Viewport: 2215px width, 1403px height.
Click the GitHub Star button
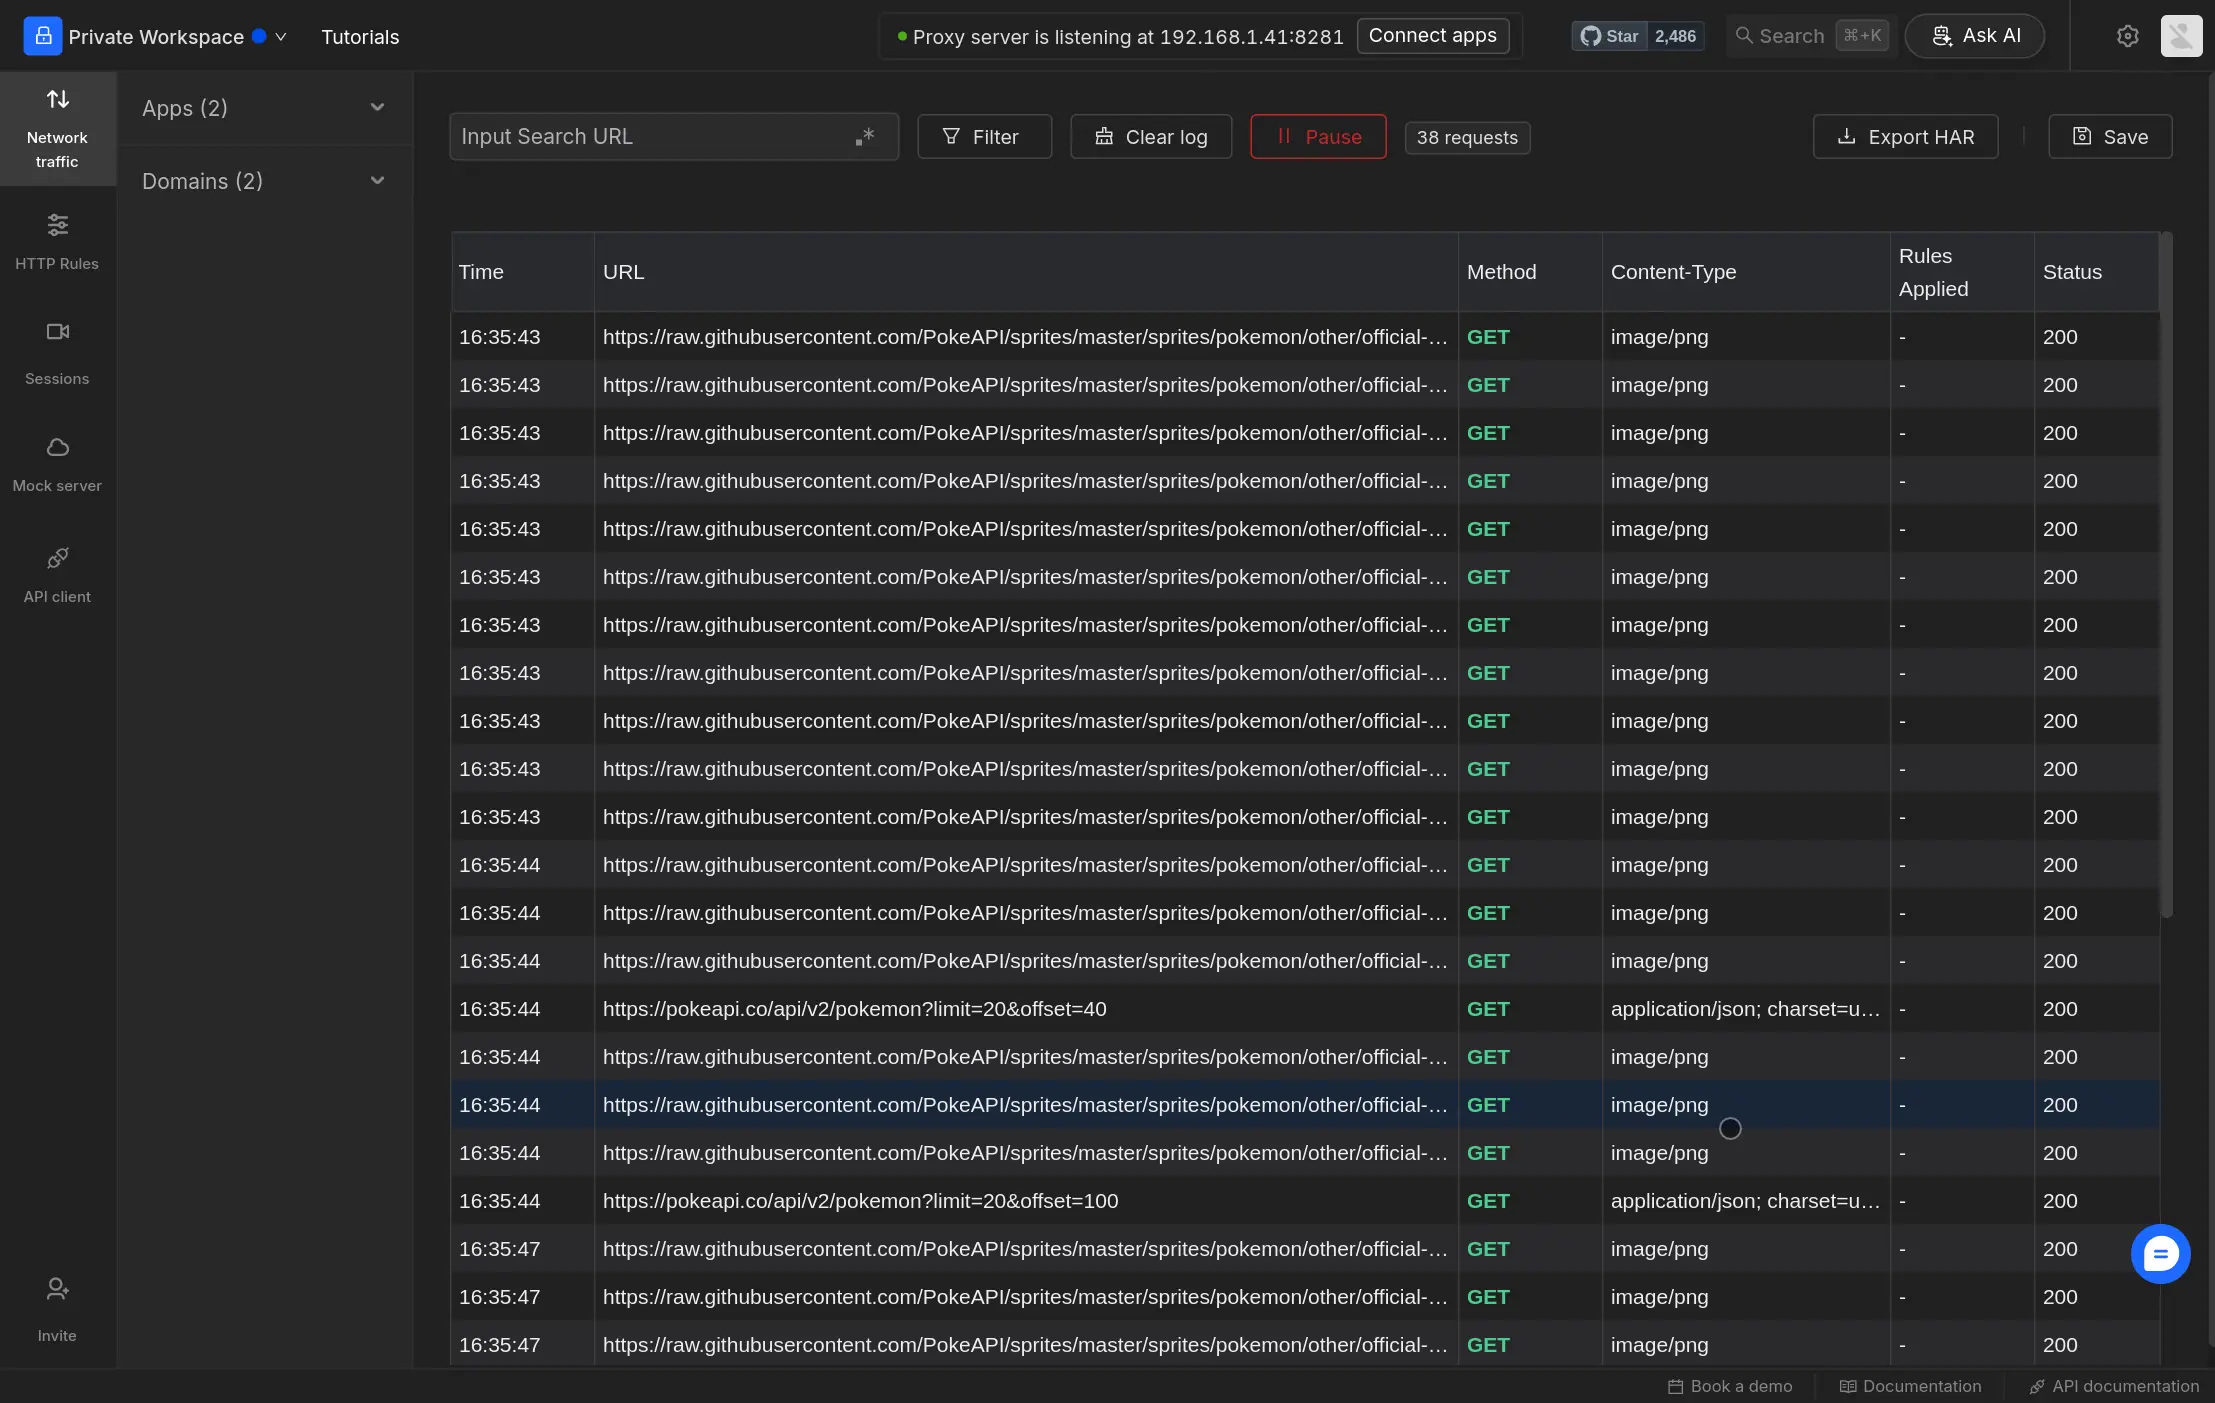click(1609, 36)
